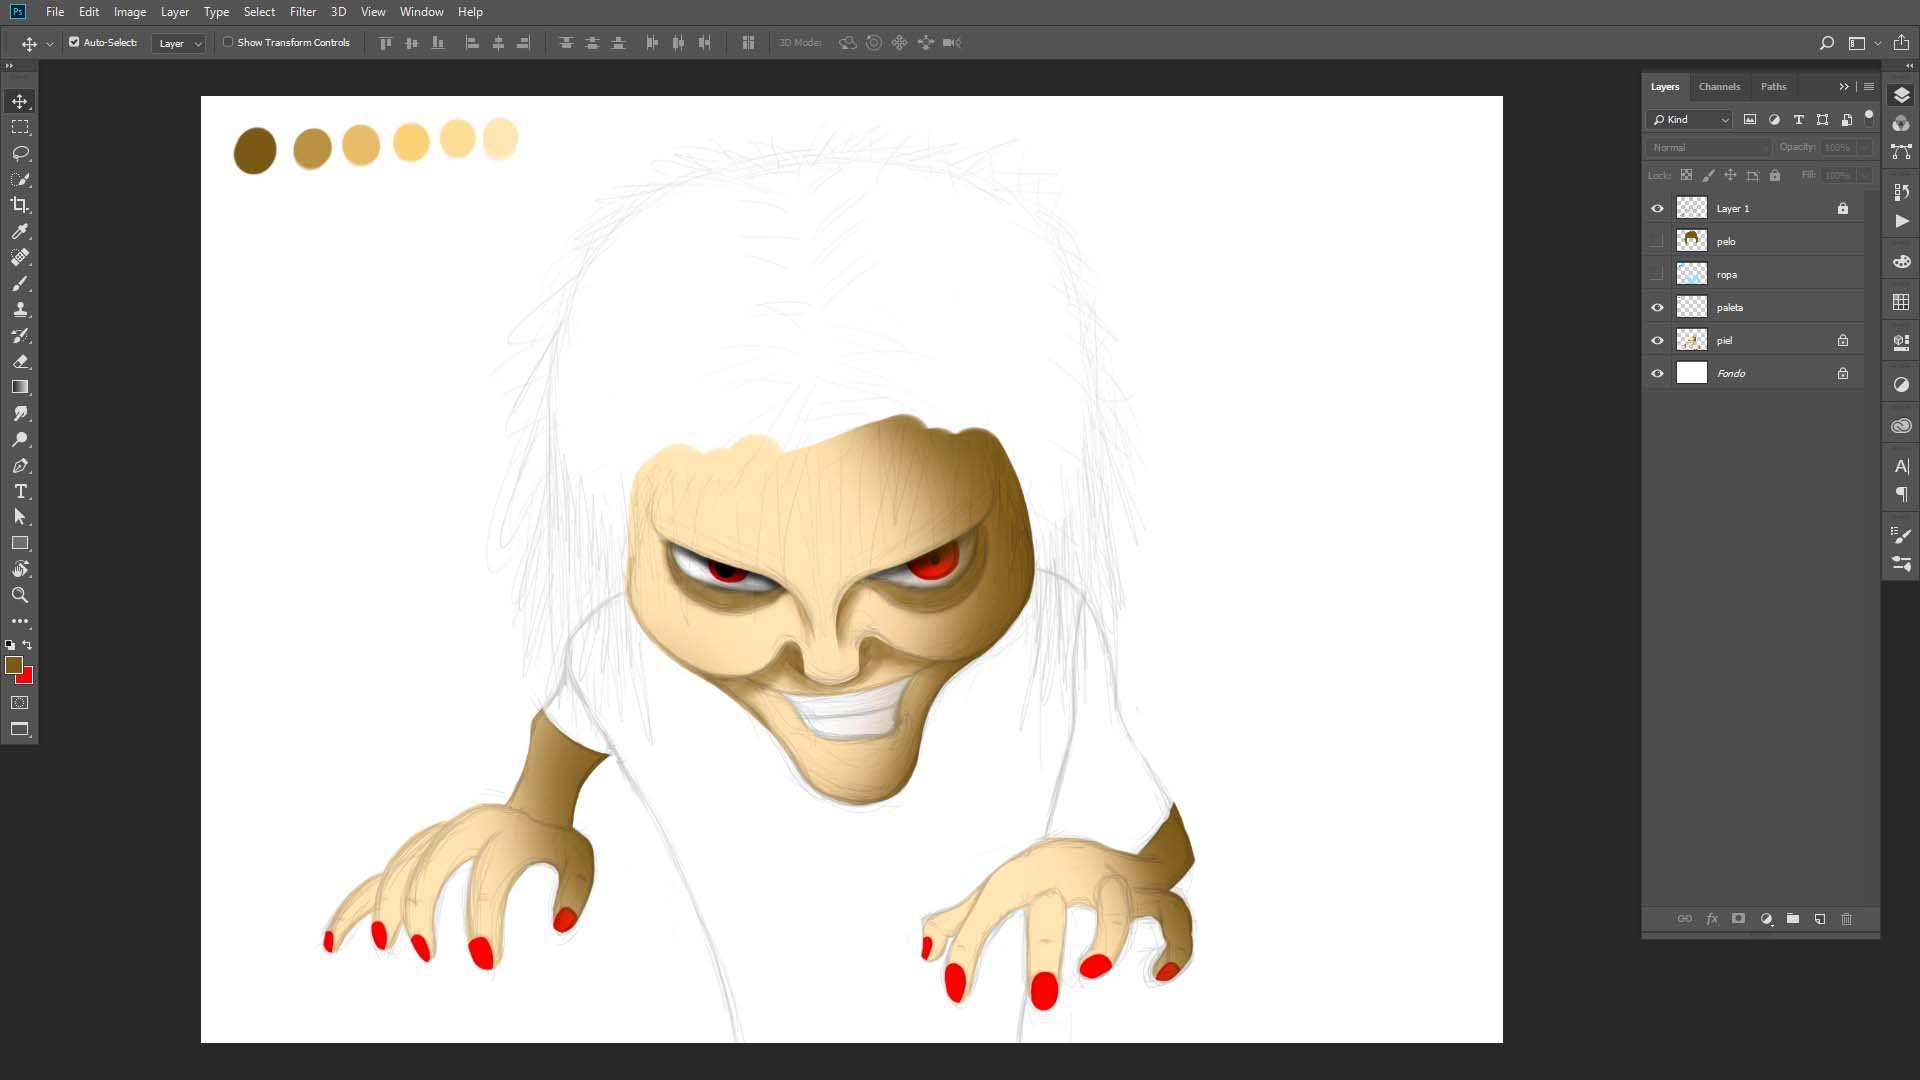Switch to the Channels tab
1920x1080 pixels.
pos(1719,87)
